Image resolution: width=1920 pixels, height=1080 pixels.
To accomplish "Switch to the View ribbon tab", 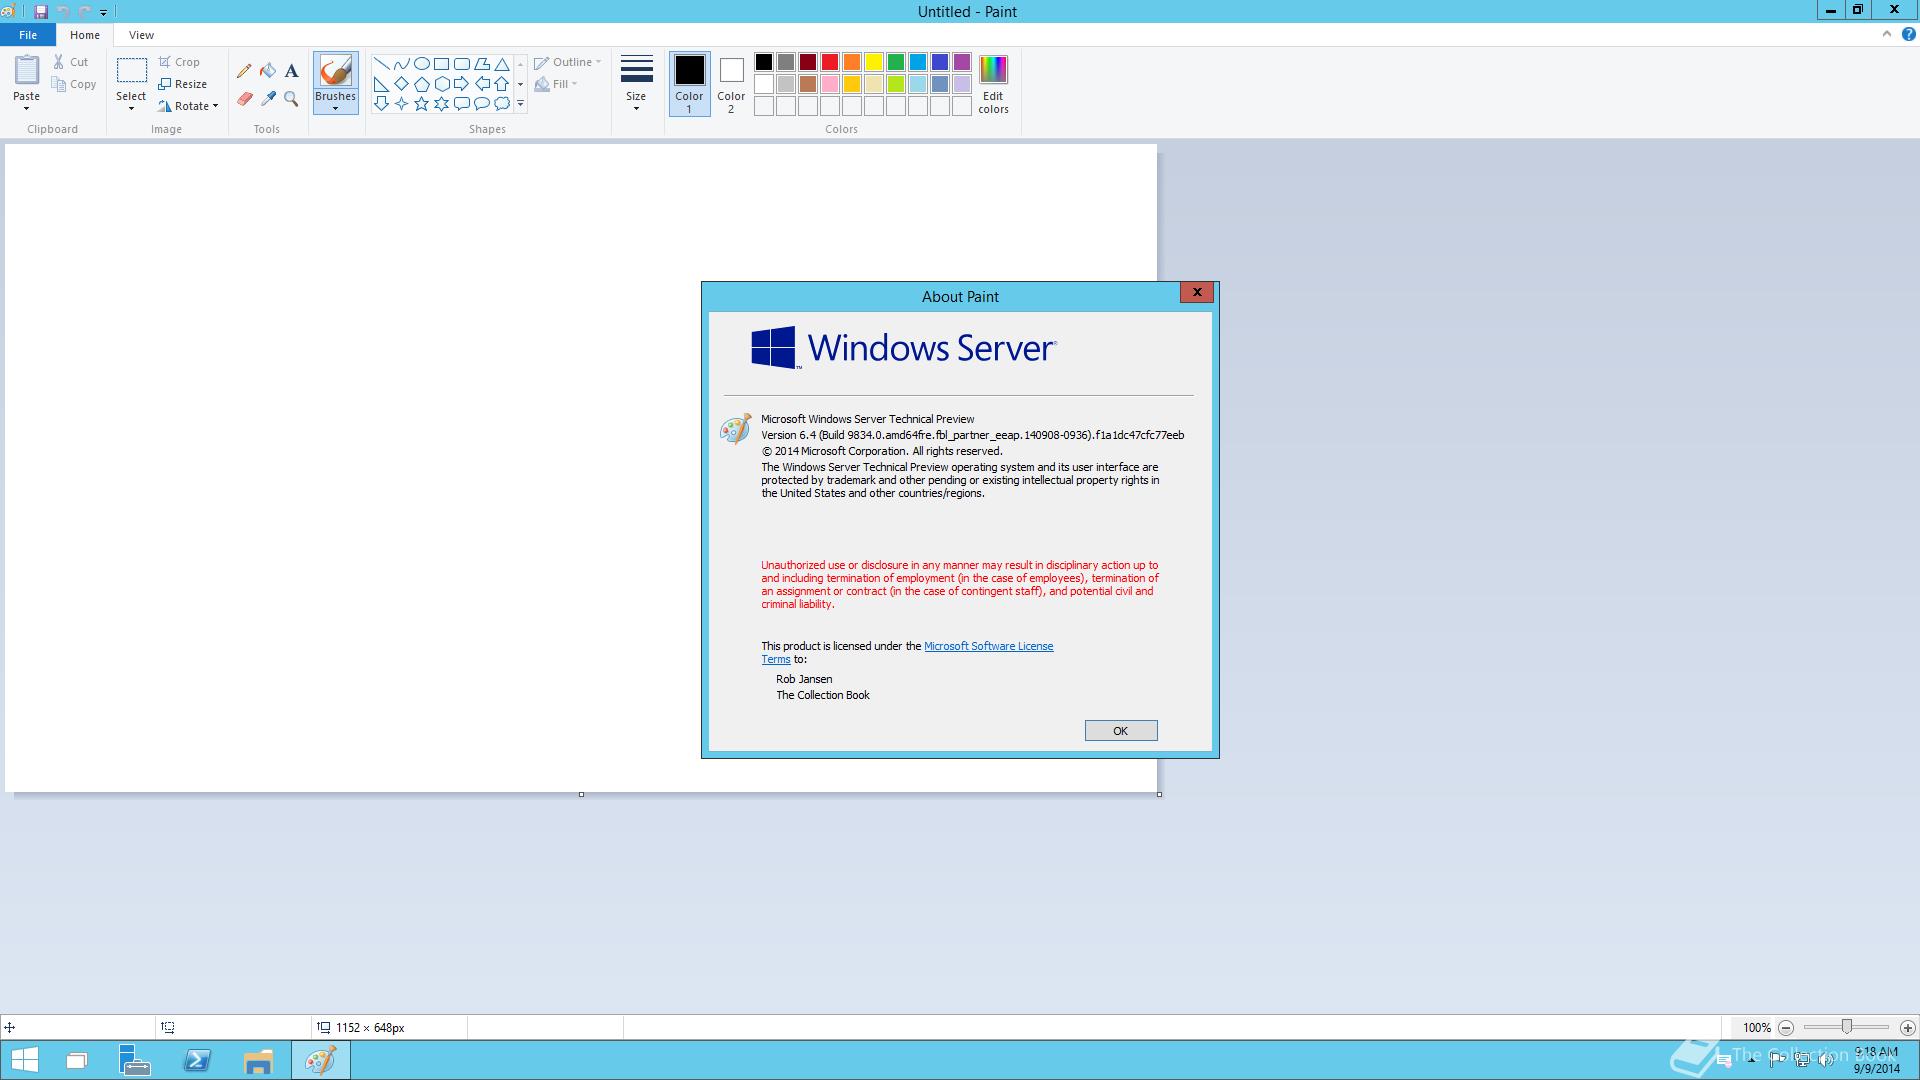I will (141, 35).
